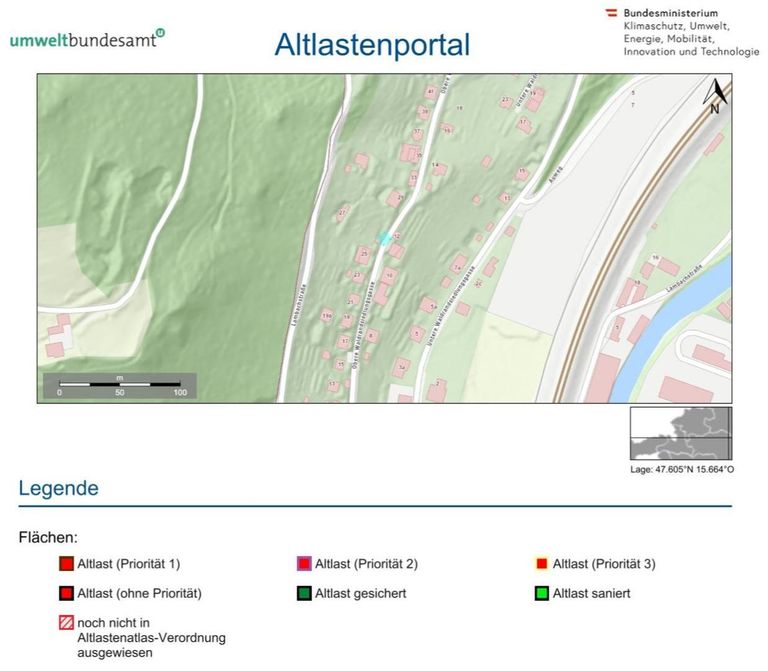This screenshot has width=768, height=671.
Task: Click the Altlast gesichert dark green swatch
Action: pos(304,593)
